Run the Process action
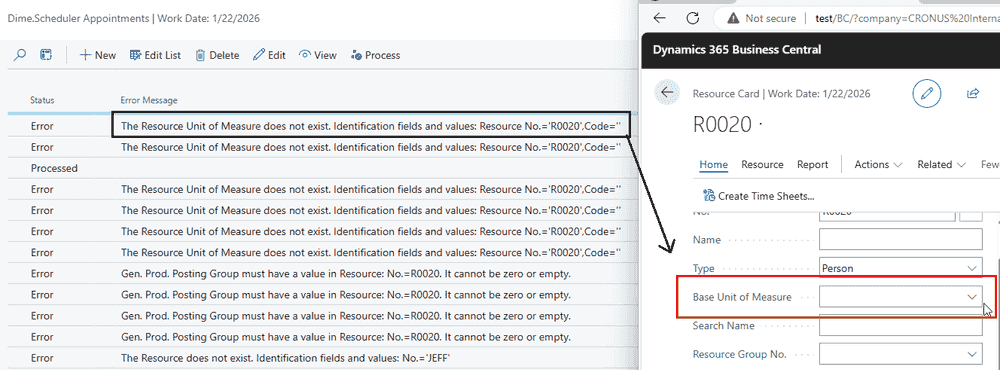This screenshot has height=370, width=1000. (375, 56)
